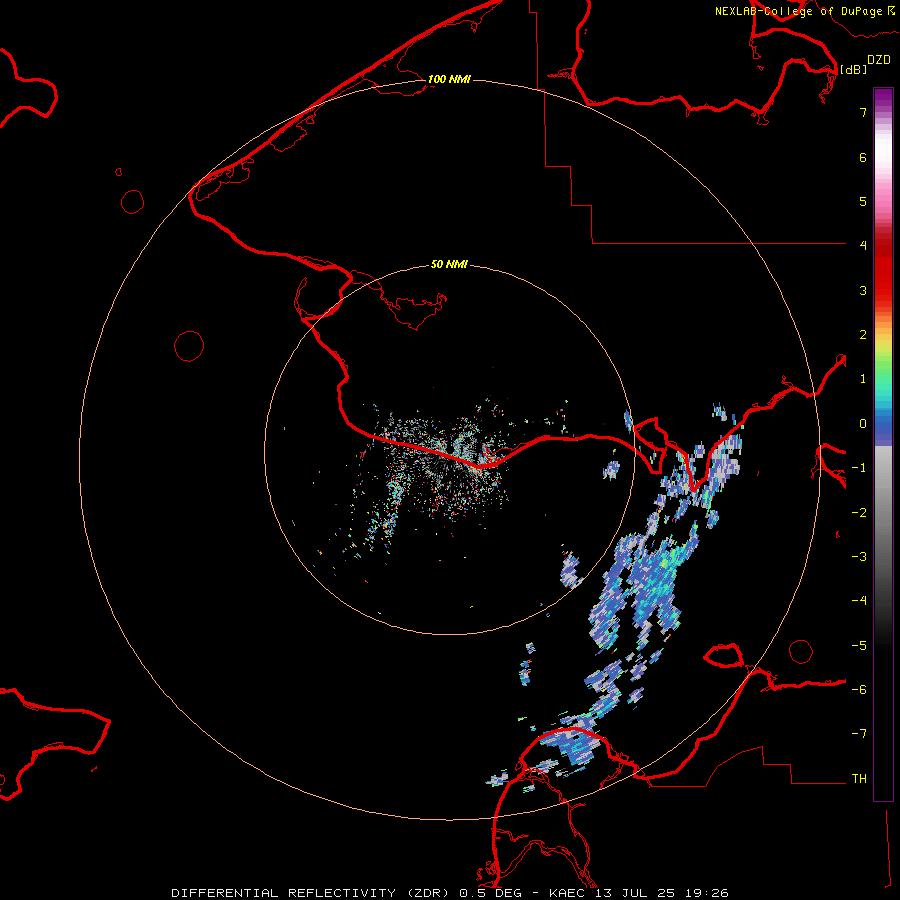The width and height of the screenshot is (900, 900).
Task: Click the 100 NMI range ring label
Action: point(449,79)
